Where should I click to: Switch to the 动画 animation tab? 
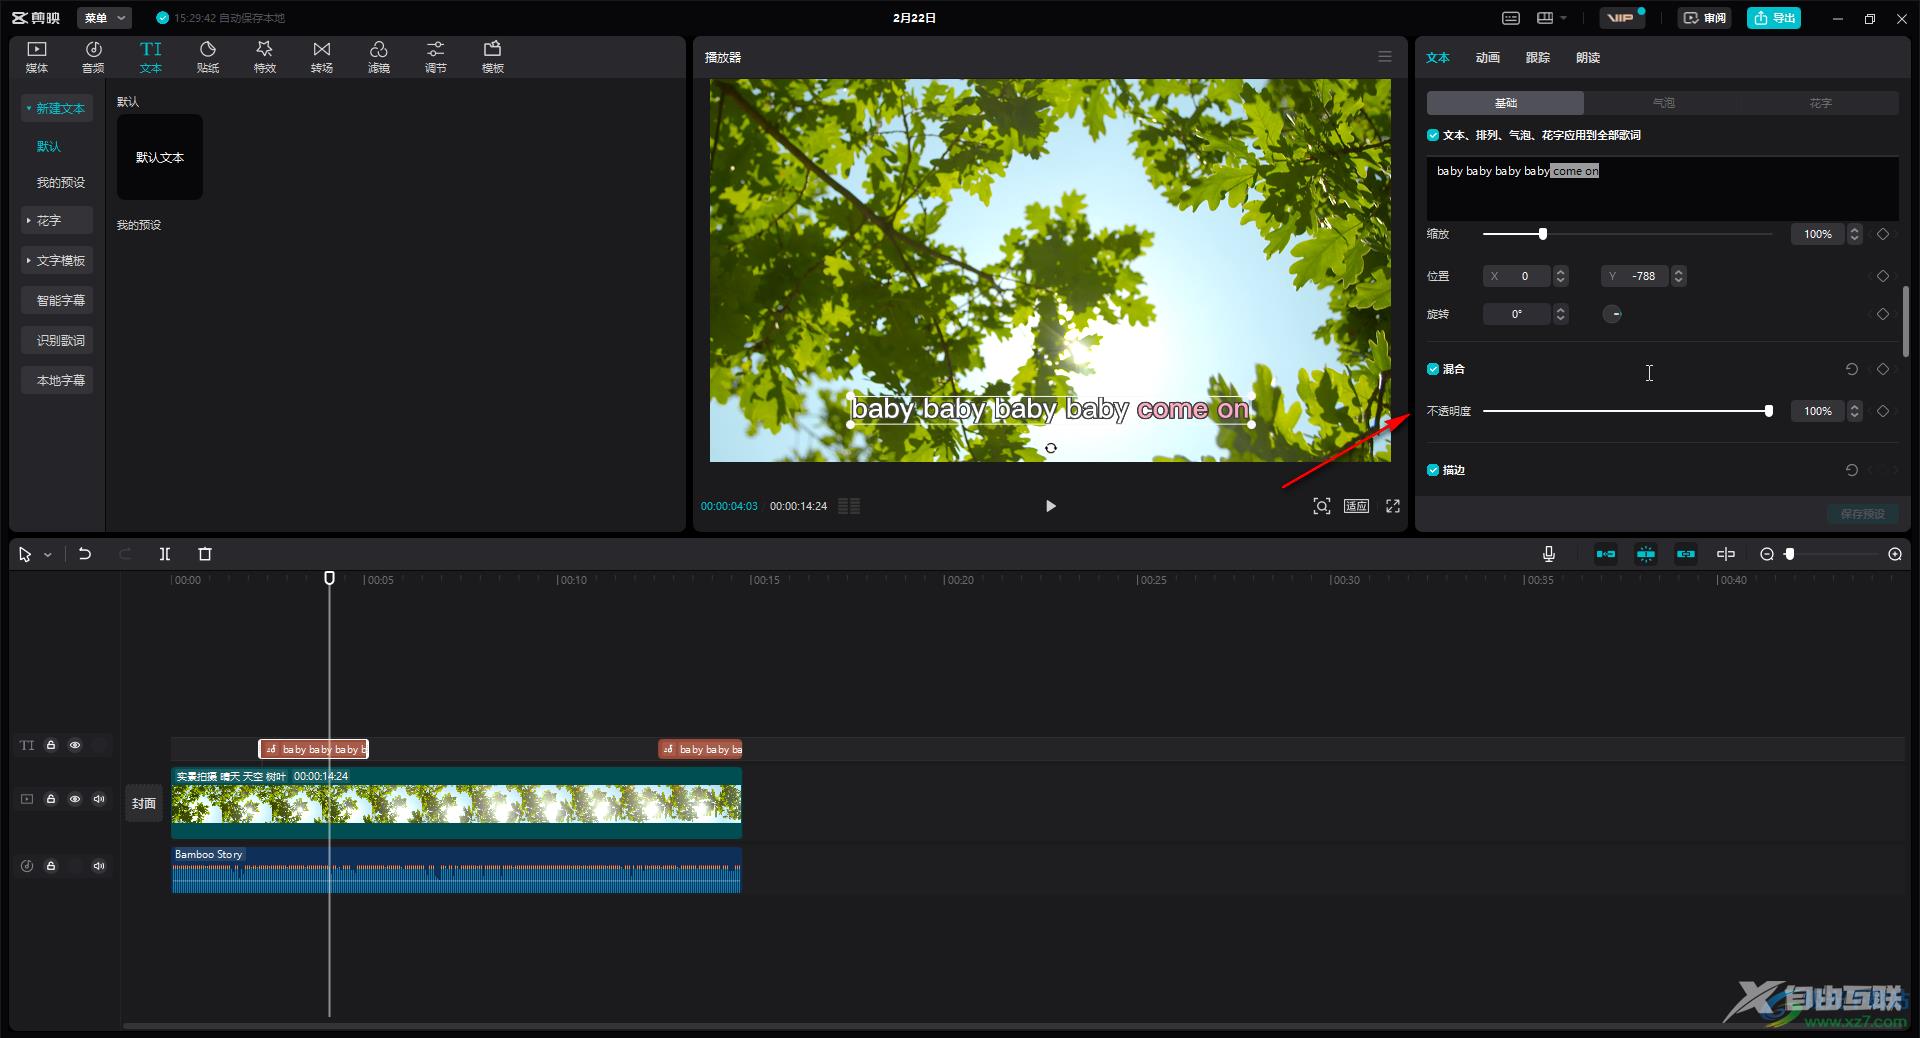tap(1487, 58)
